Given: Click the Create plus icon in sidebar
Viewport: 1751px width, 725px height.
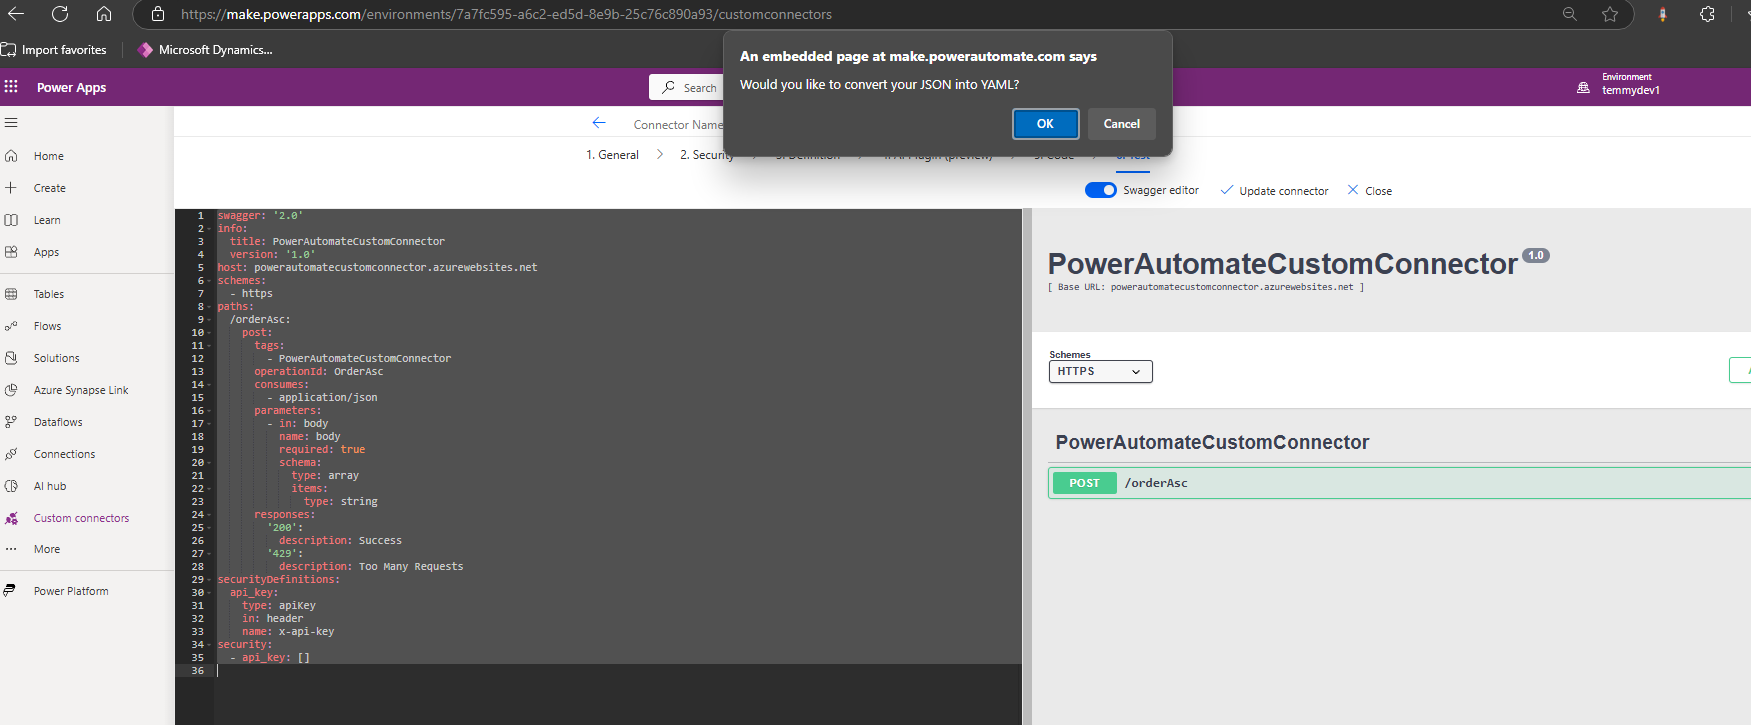Looking at the screenshot, I should (x=11, y=188).
